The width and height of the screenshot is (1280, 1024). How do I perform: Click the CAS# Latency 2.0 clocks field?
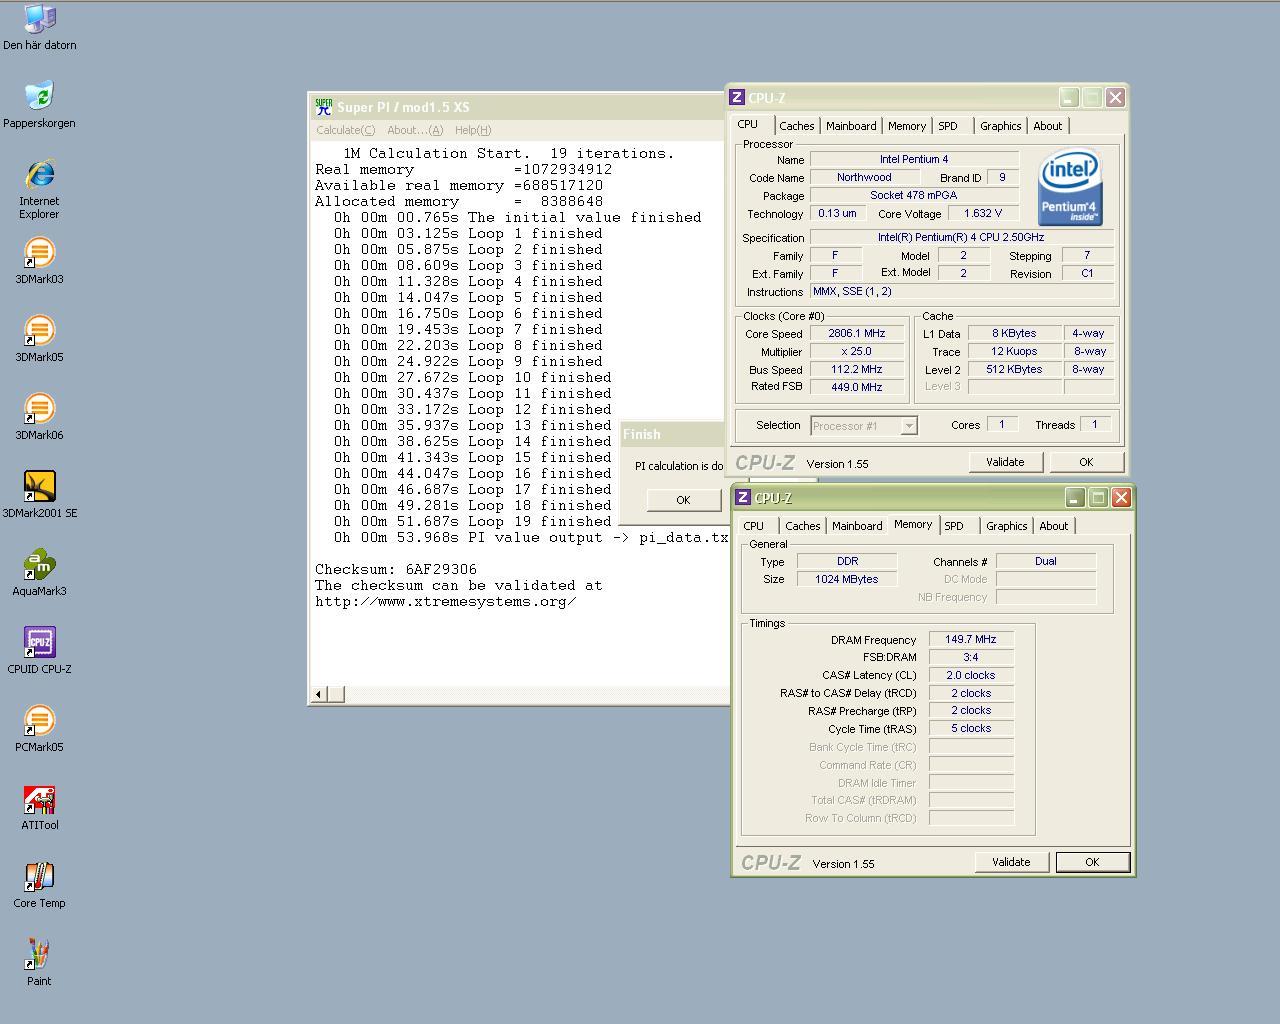click(x=971, y=675)
